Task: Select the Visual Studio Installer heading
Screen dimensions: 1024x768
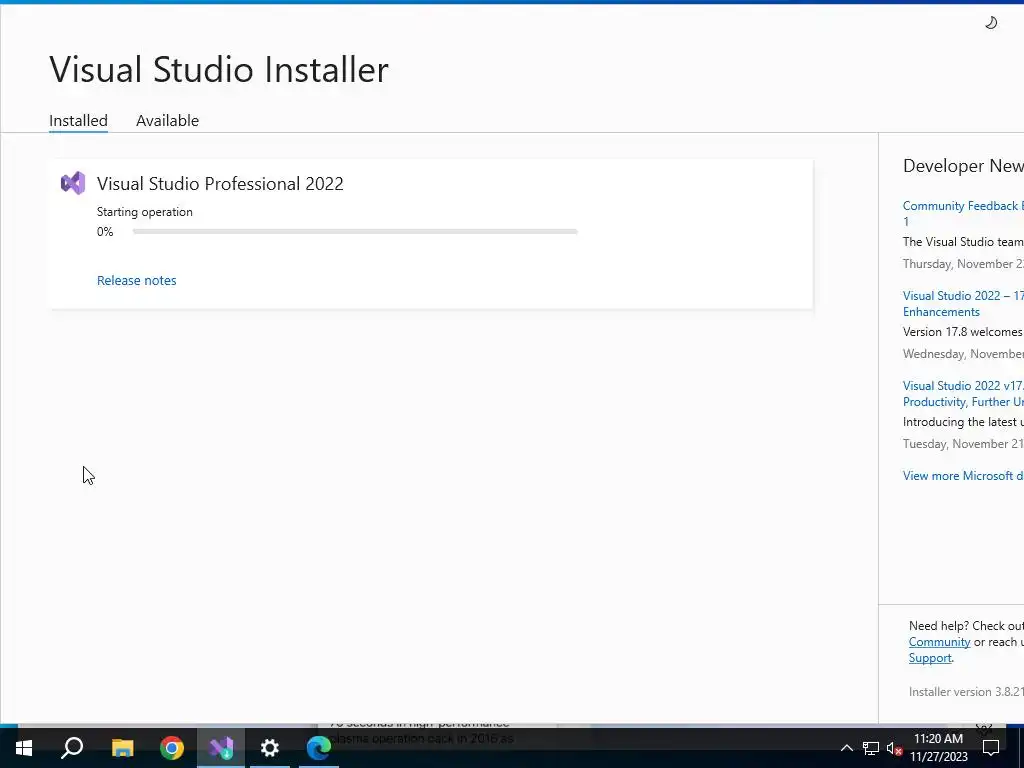Action: [219, 69]
